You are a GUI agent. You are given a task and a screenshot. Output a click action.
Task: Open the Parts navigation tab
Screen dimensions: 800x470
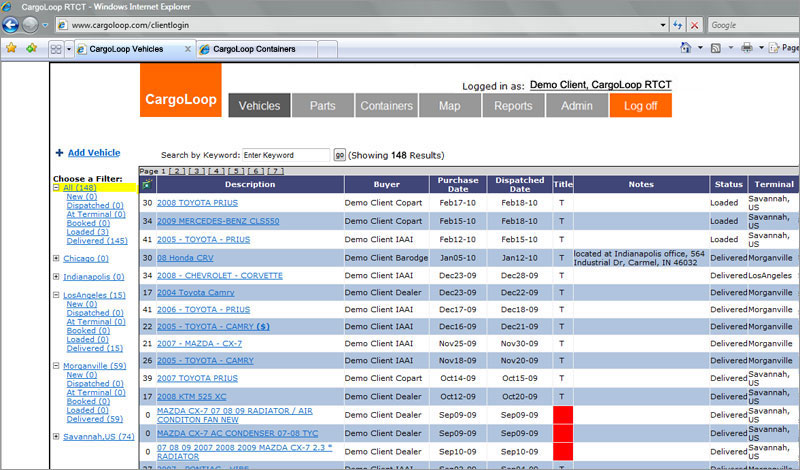point(322,106)
